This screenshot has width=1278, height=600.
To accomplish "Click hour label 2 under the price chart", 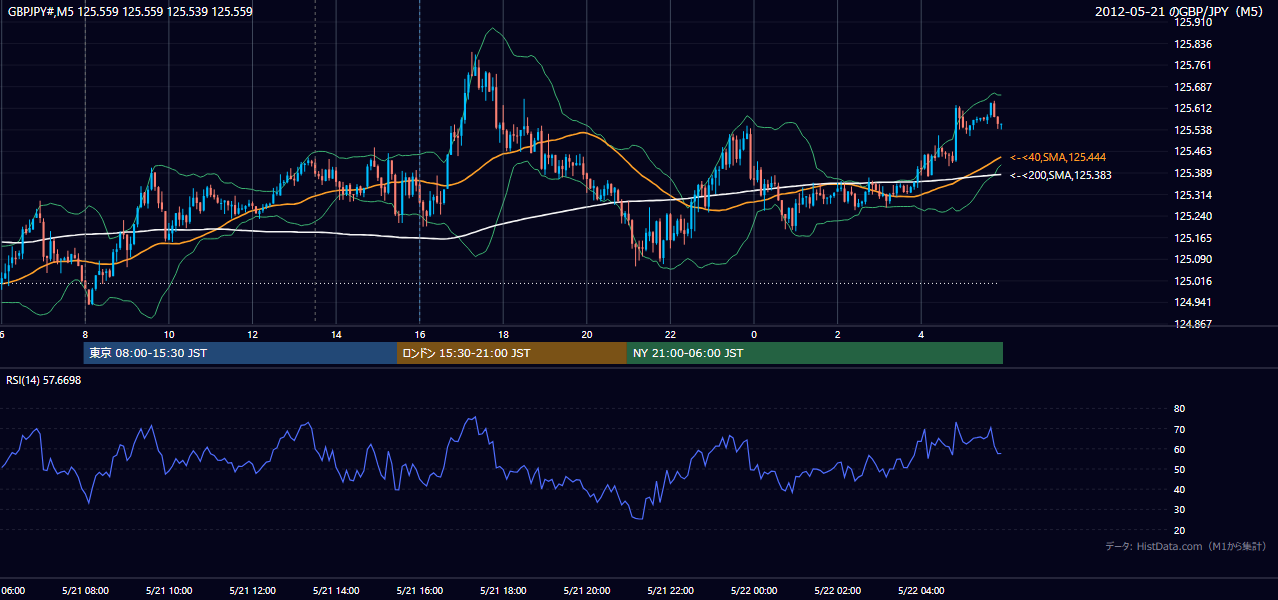I will pos(837,334).
